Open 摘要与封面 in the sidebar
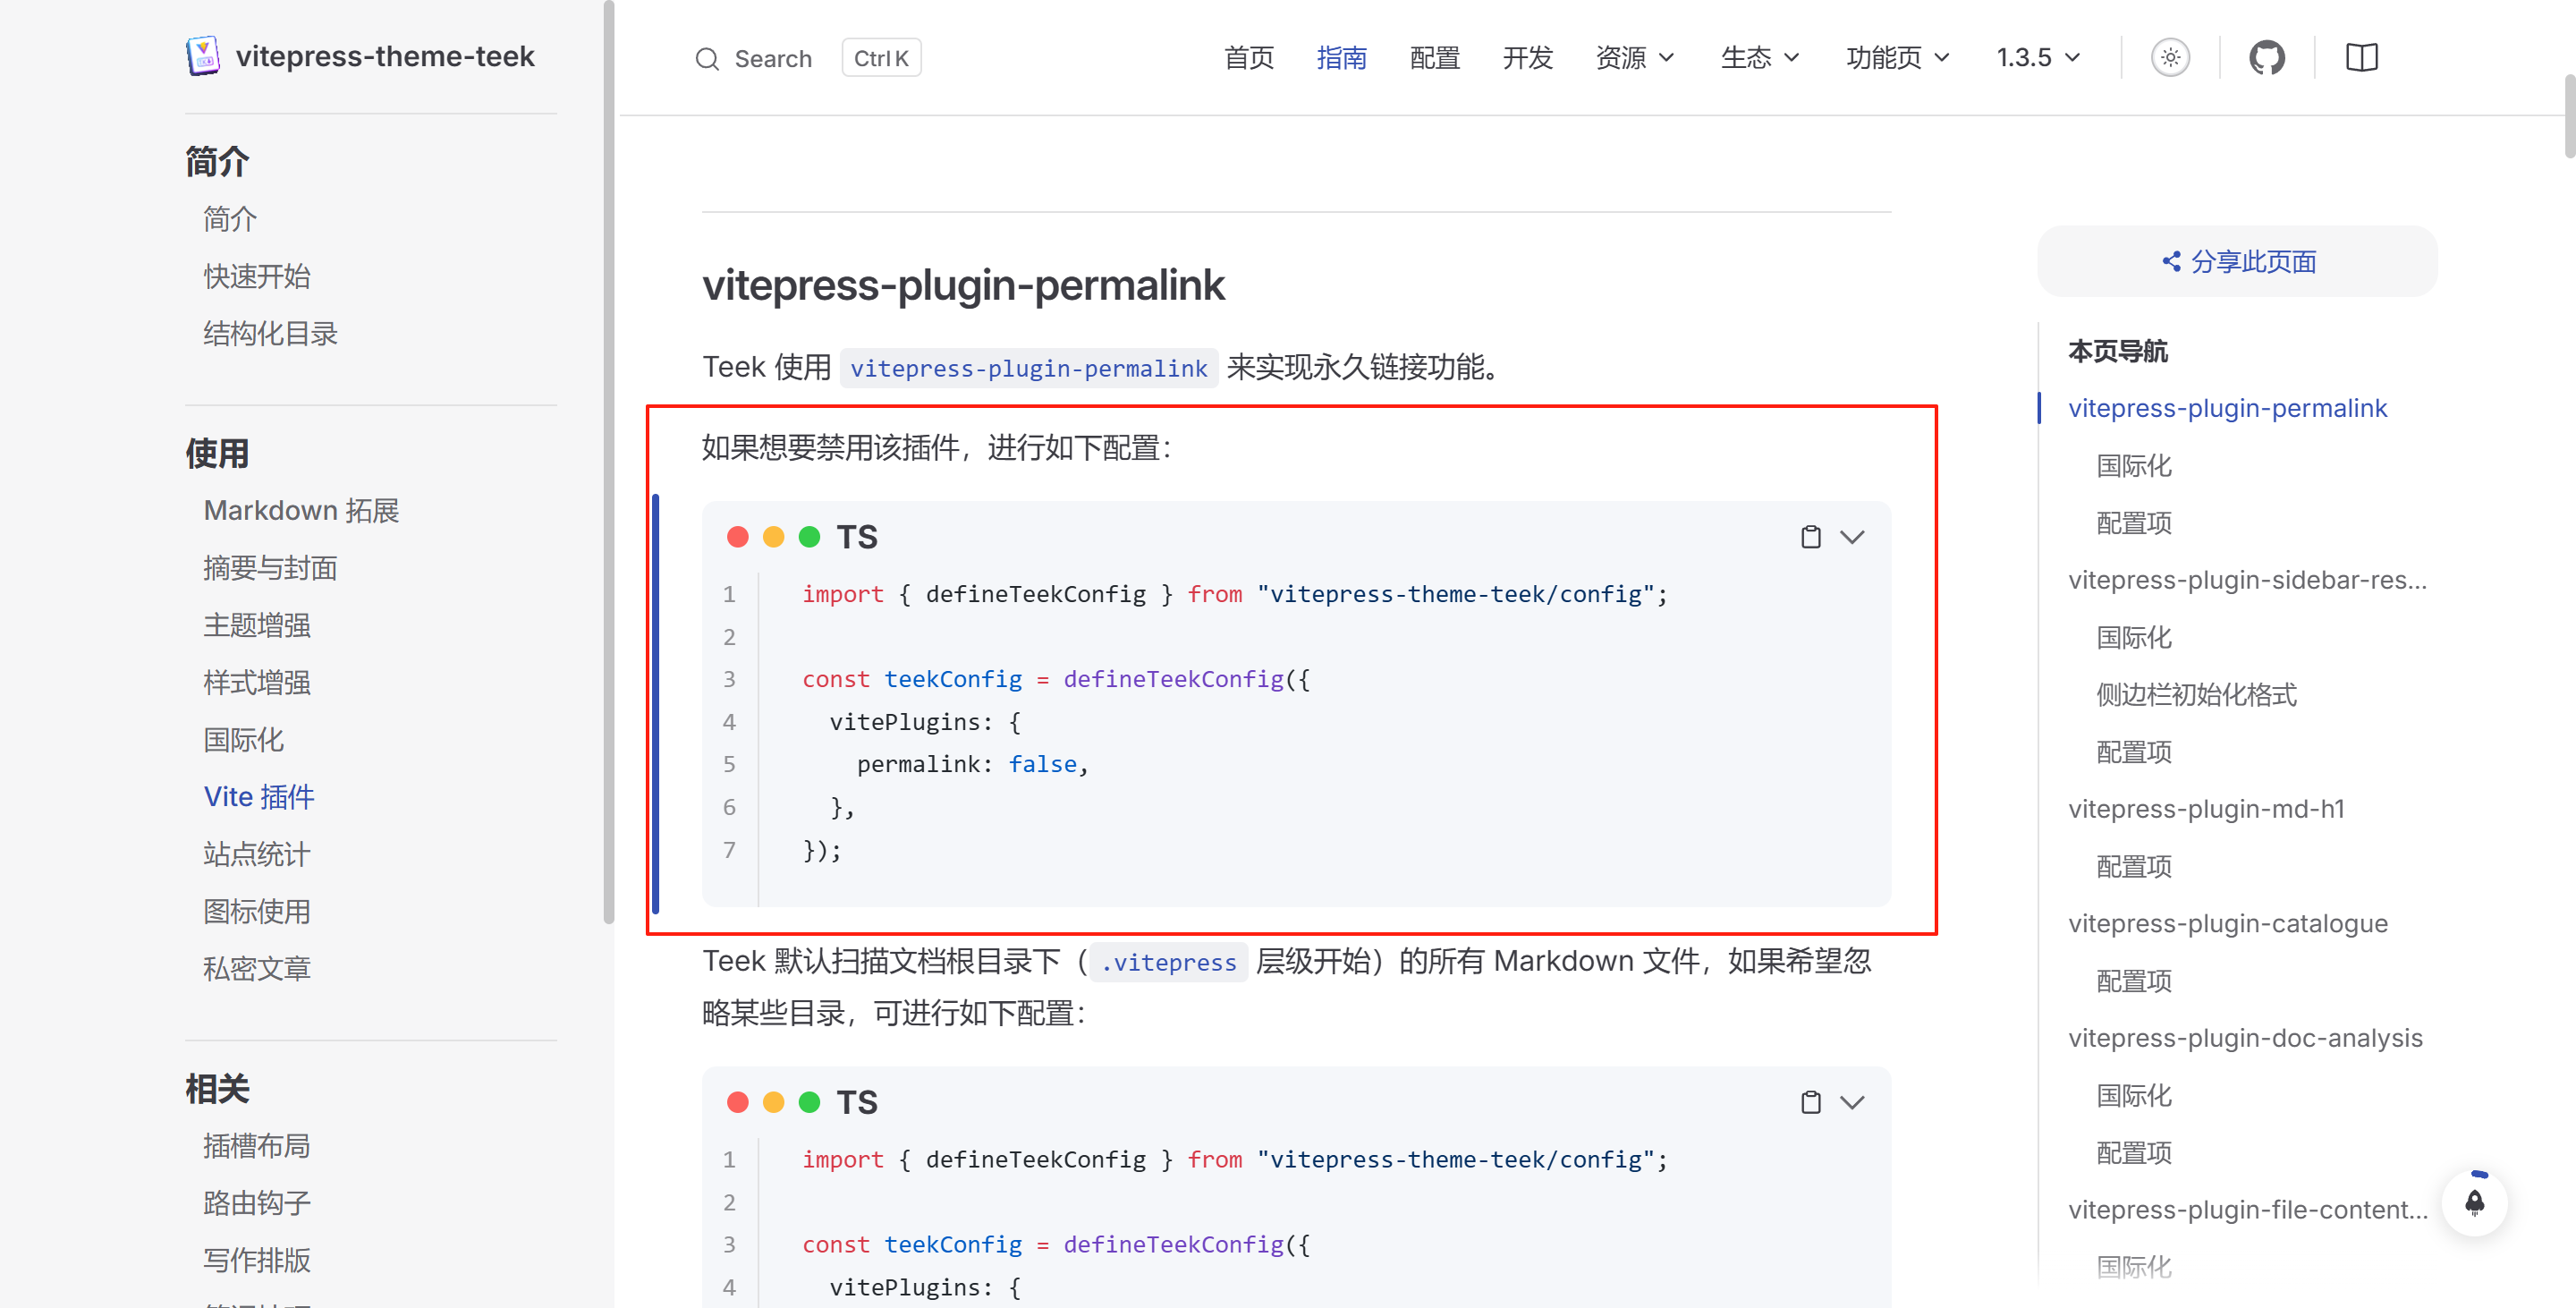Viewport: 2576px width, 1308px height. [x=270, y=568]
